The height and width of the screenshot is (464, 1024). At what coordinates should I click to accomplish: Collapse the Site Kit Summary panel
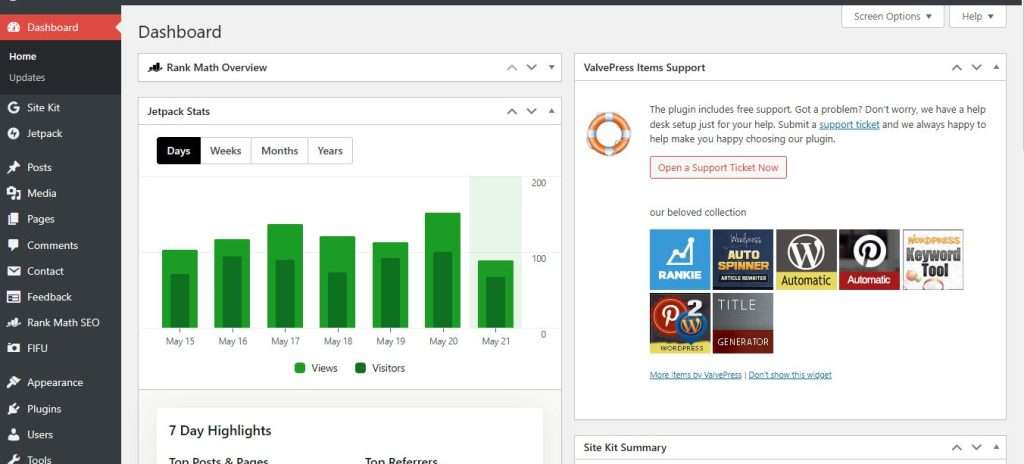(x=996, y=448)
